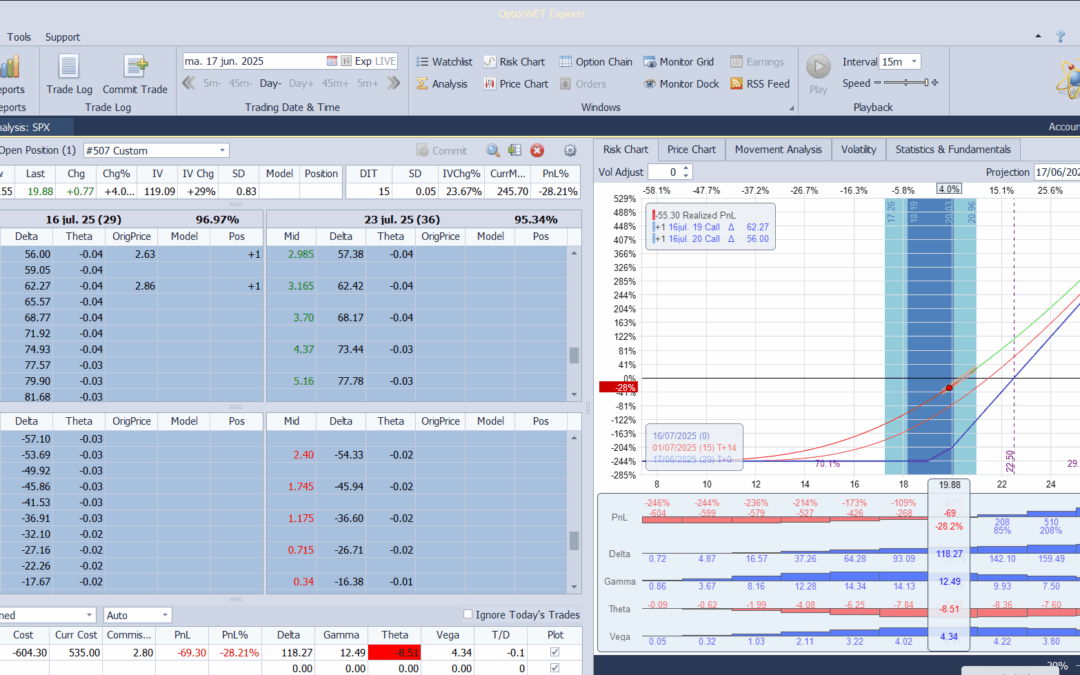The image size is (1080, 675).
Task: Open the Tools menu
Action: (19, 37)
